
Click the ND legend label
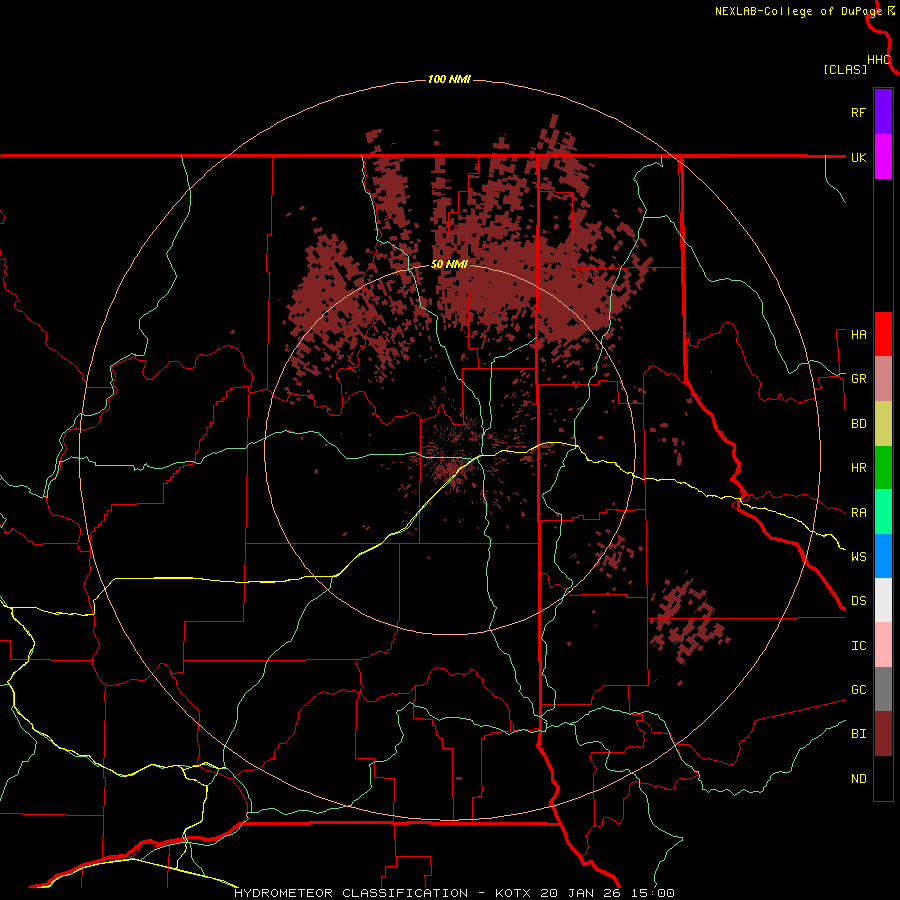pyautogui.click(x=858, y=779)
